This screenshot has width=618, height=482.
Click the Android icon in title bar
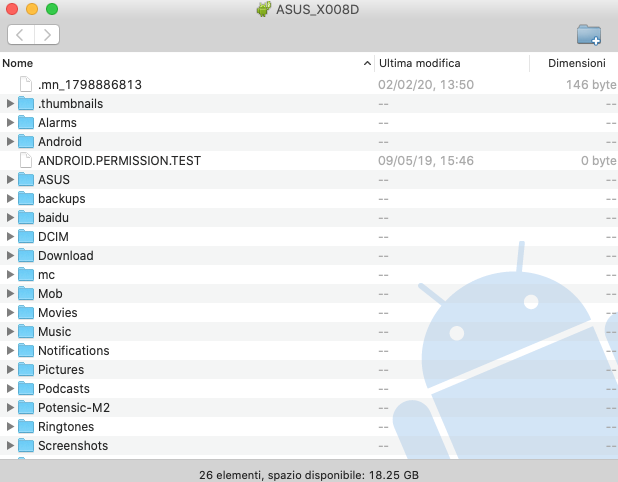[264, 9]
